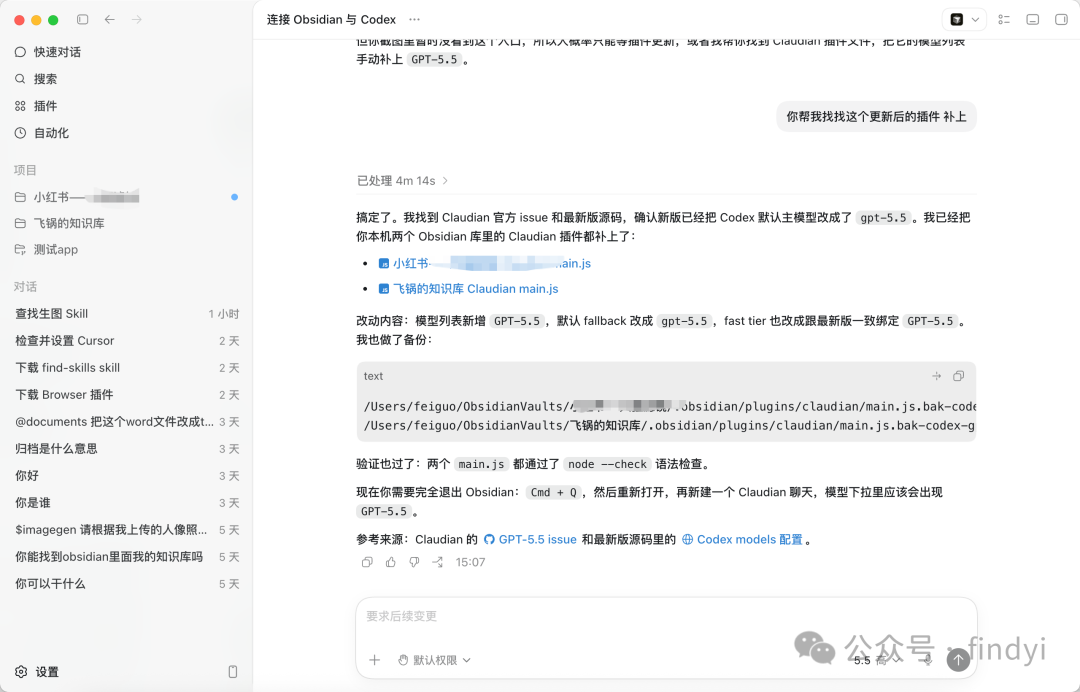The height and width of the screenshot is (692, 1080).
Task: Open the 归档是什么意思 conversation
Action: [x=126, y=449]
